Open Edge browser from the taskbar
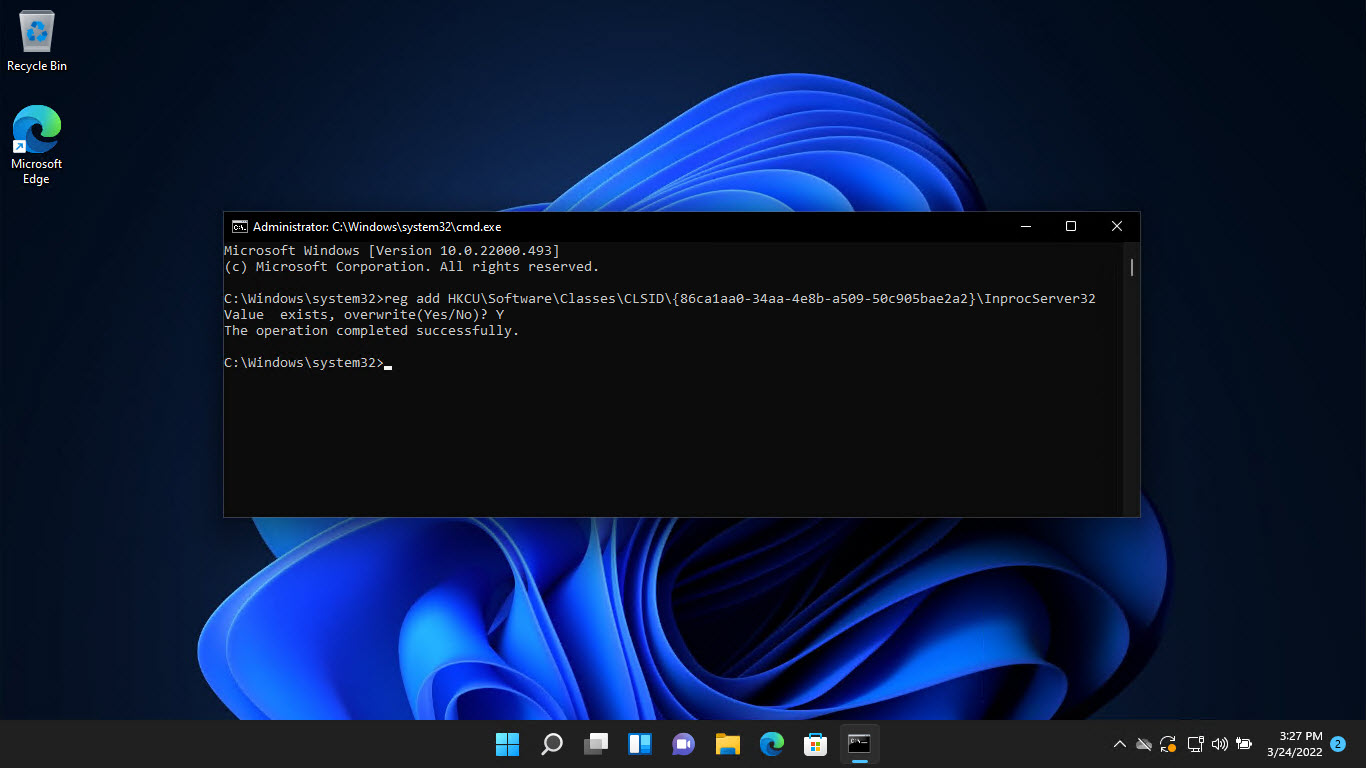This screenshot has height=768, width=1366. tap(771, 744)
